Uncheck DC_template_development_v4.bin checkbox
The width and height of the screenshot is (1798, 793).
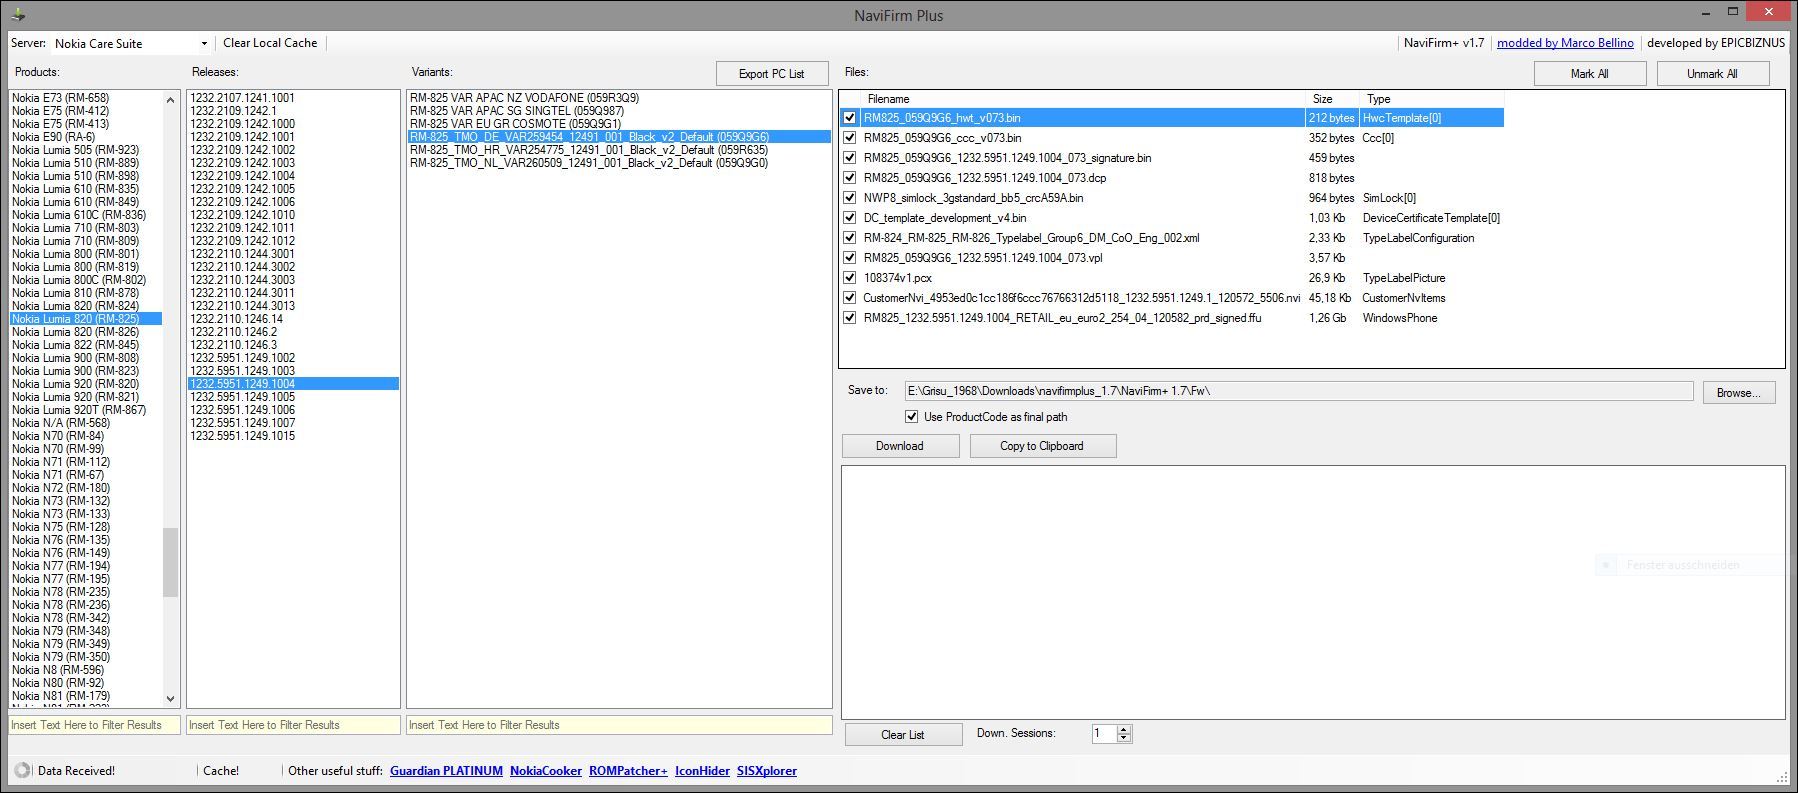pos(850,218)
